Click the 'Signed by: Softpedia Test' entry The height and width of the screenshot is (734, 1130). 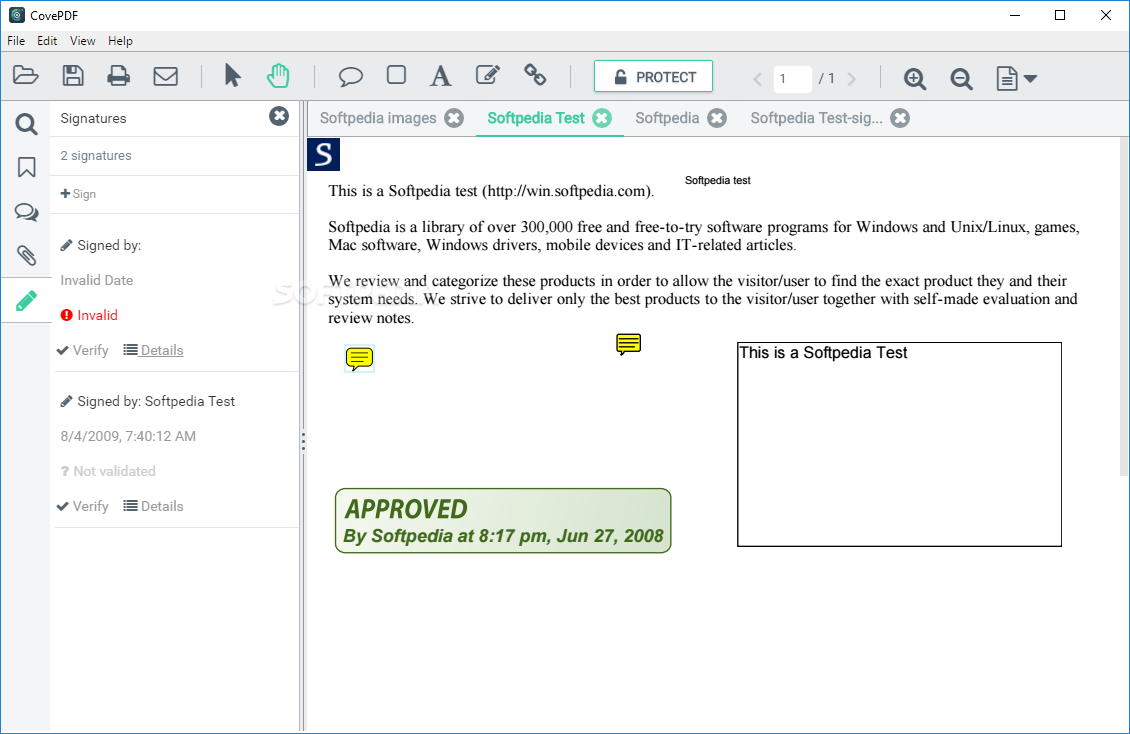pos(148,401)
